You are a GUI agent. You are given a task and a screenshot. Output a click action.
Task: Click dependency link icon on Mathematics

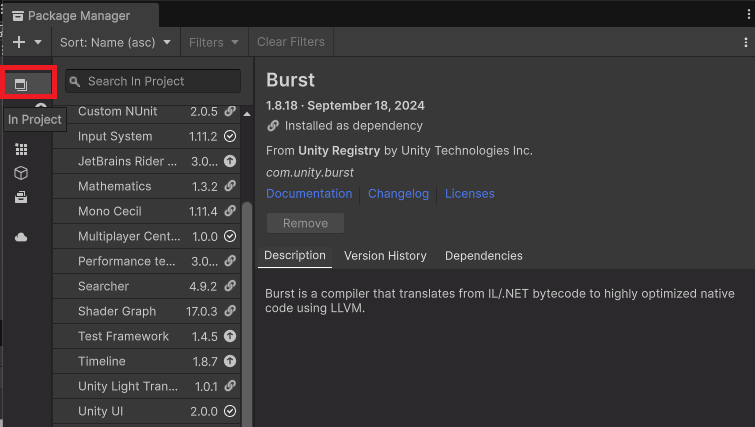[230, 185]
